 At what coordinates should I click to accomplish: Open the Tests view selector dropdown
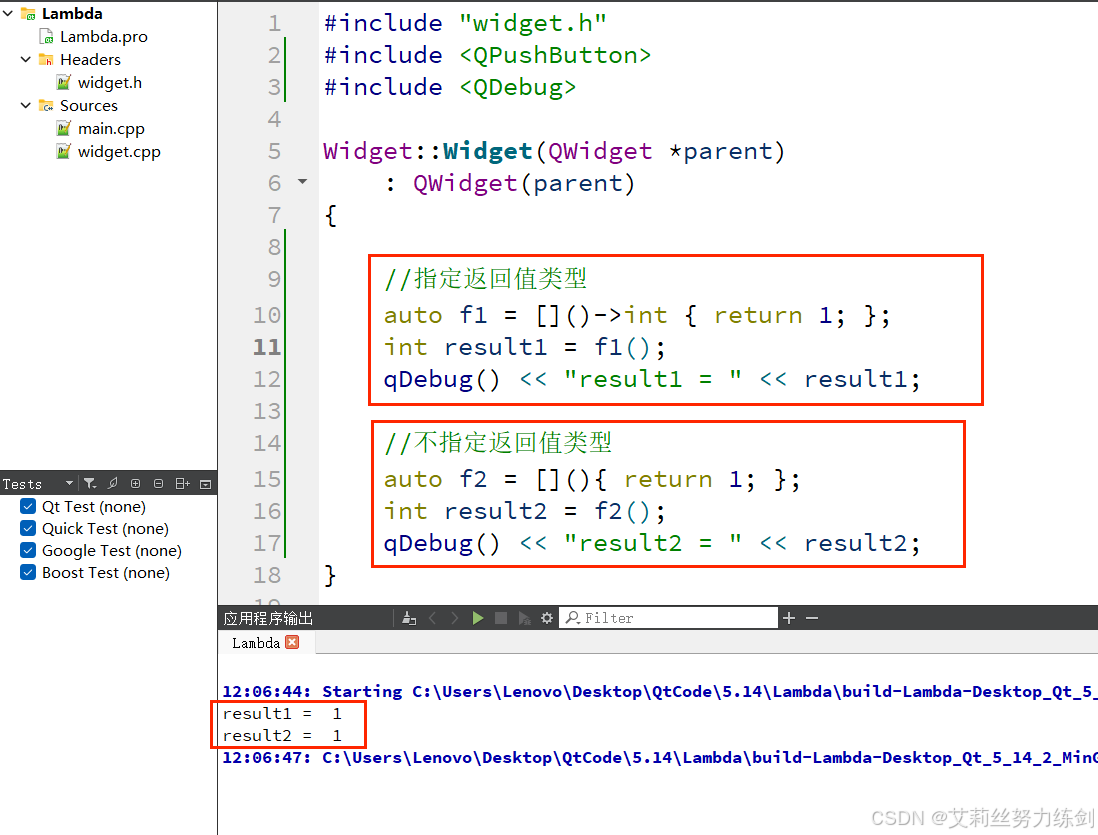click(69, 483)
